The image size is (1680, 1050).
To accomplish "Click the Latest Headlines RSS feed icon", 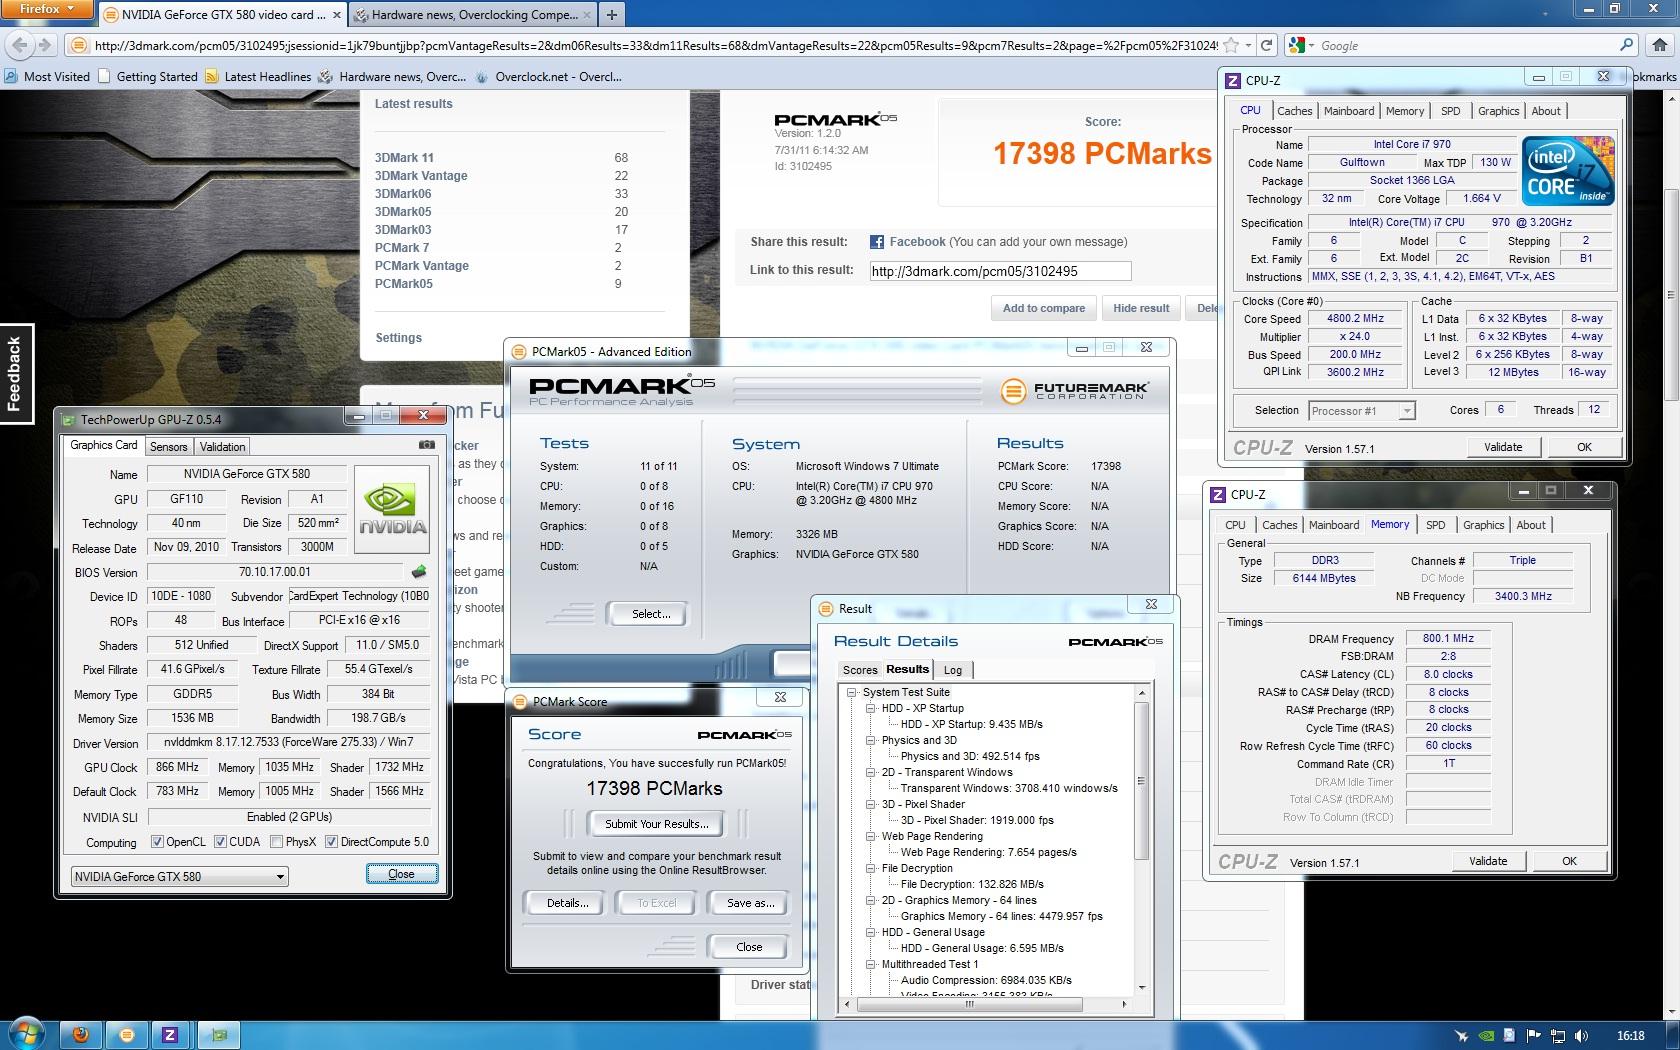I will (212, 77).
